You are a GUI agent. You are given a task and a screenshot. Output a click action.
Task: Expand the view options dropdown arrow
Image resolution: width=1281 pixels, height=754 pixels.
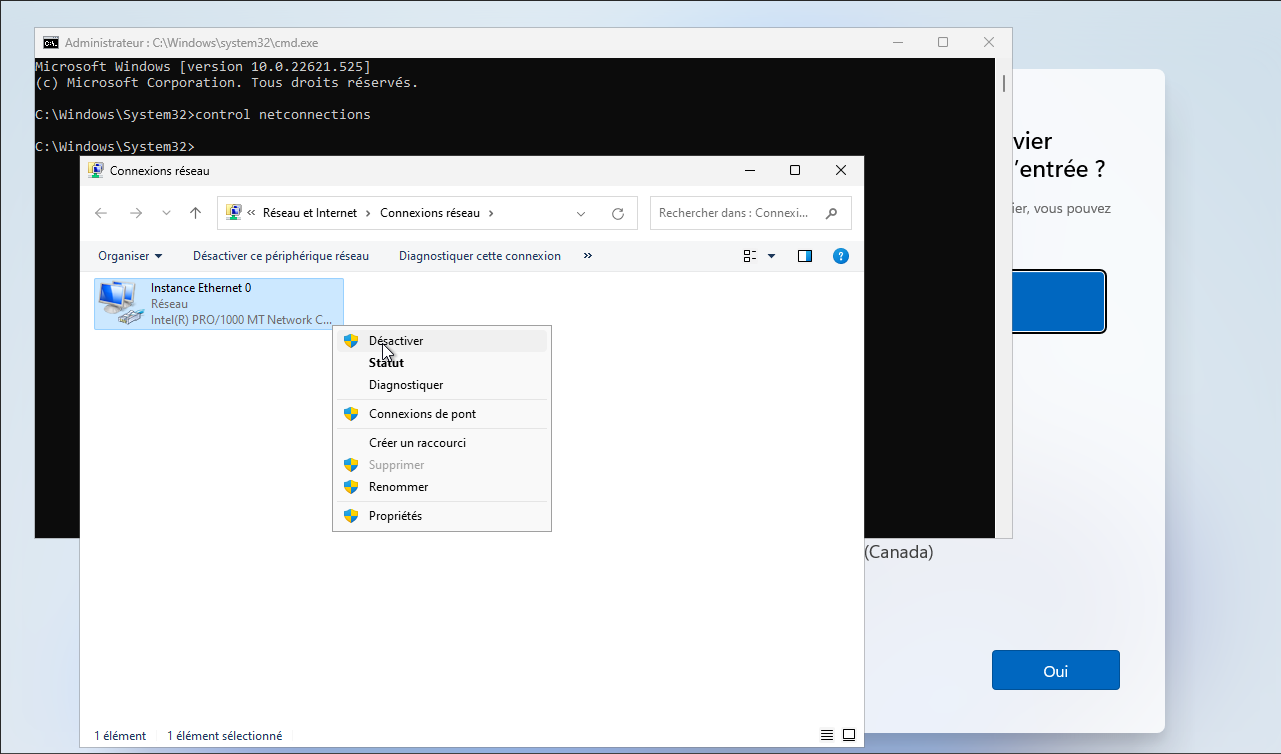769,255
